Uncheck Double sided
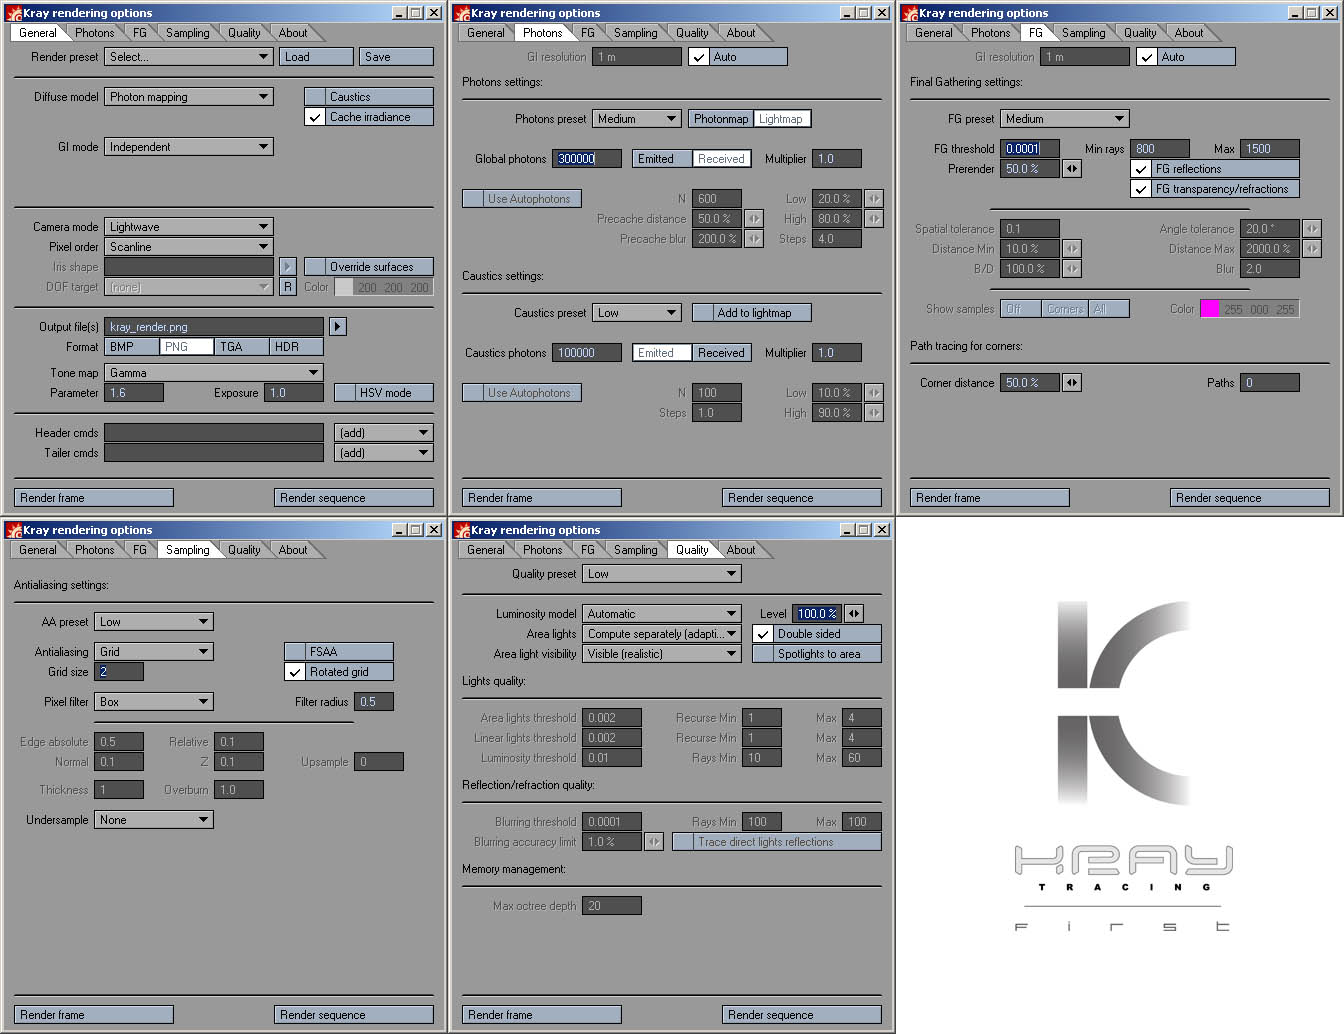 817,633
